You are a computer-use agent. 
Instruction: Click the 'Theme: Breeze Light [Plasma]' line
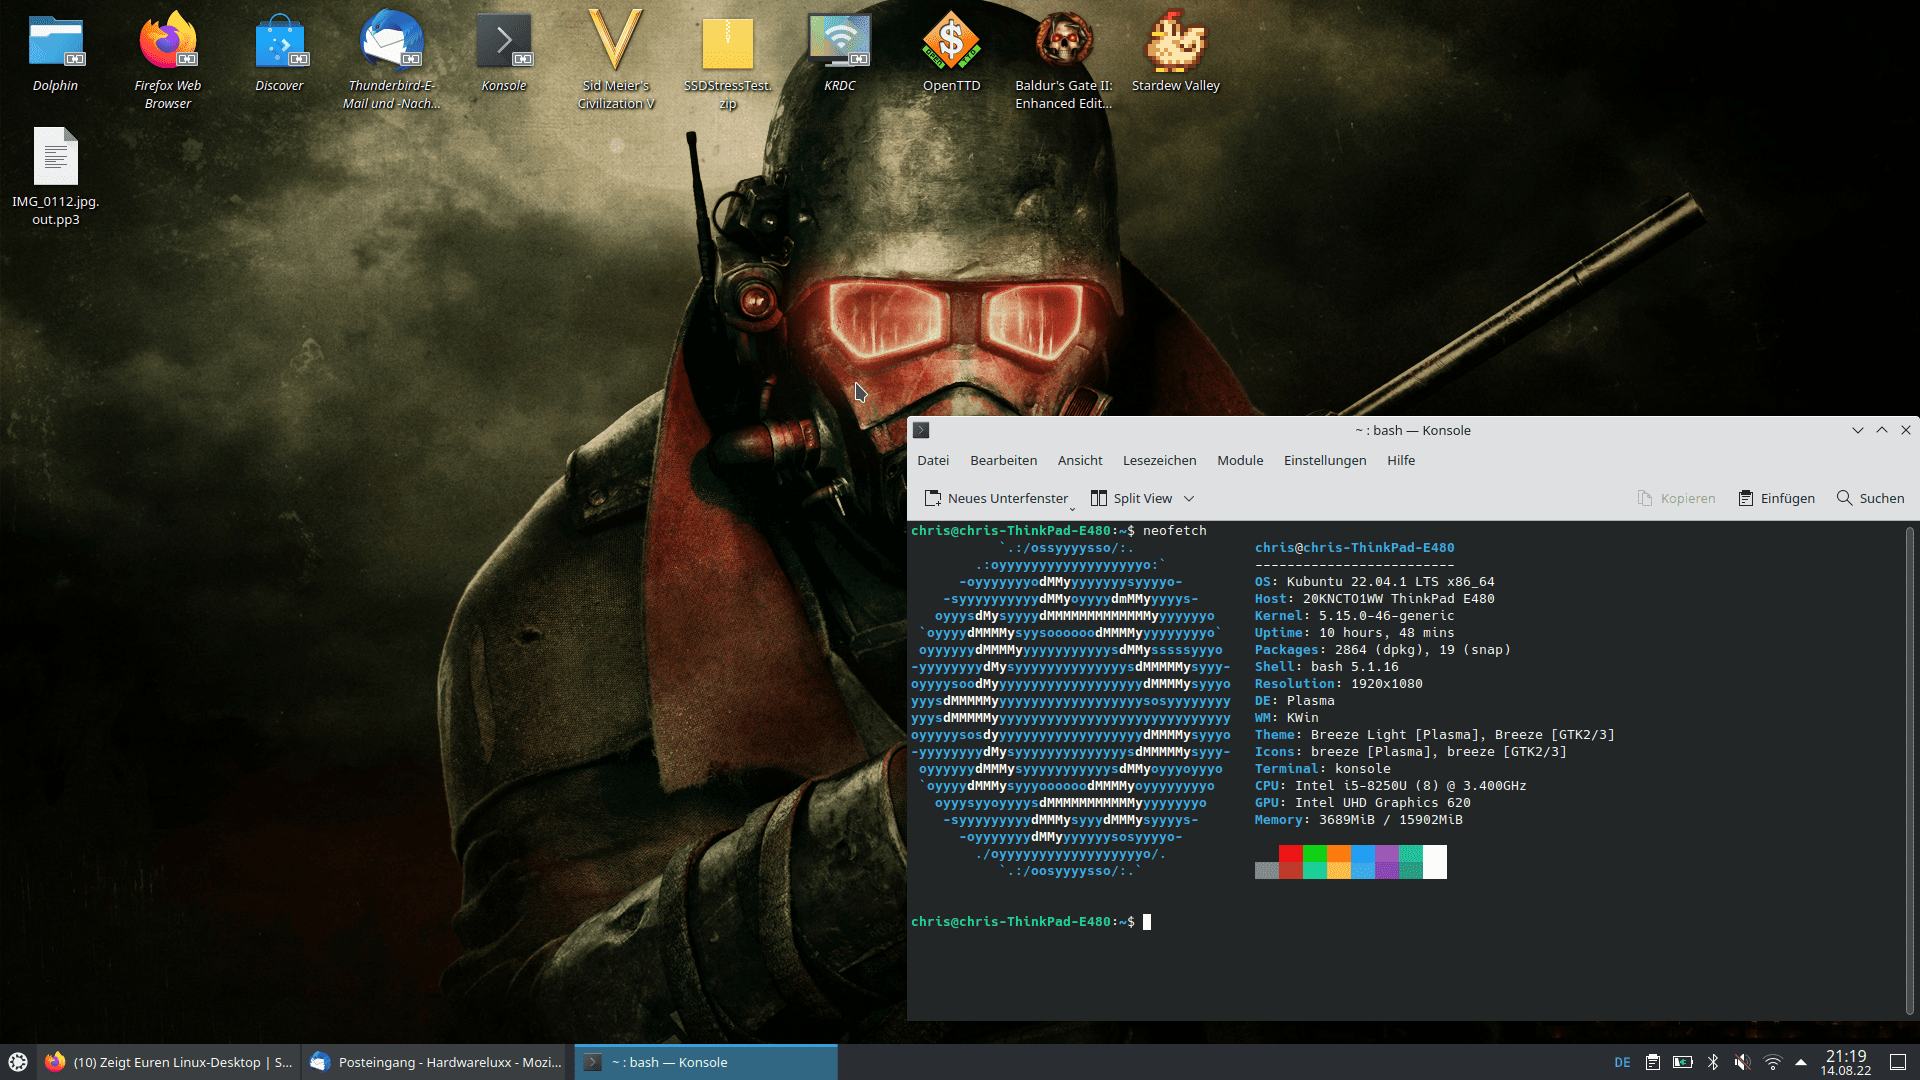point(1435,735)
